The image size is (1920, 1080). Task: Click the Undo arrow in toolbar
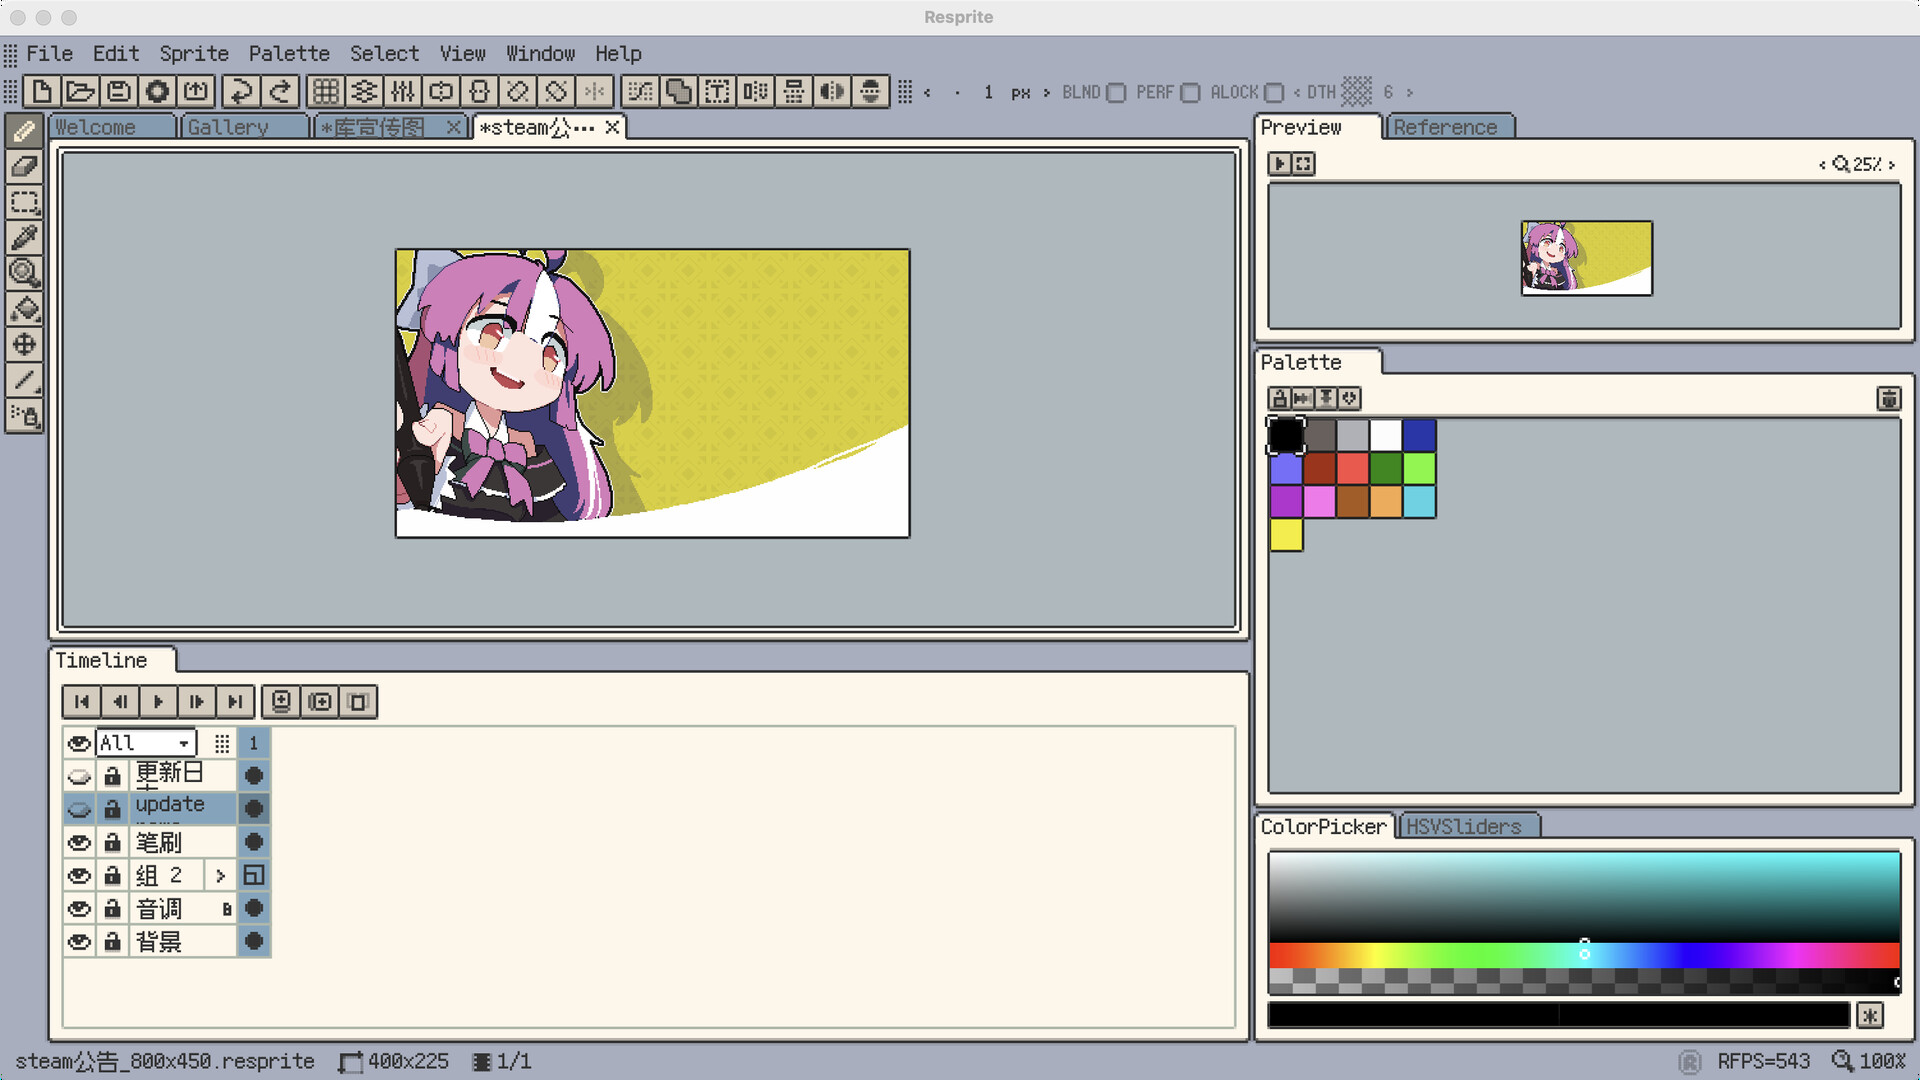point(241,92)
